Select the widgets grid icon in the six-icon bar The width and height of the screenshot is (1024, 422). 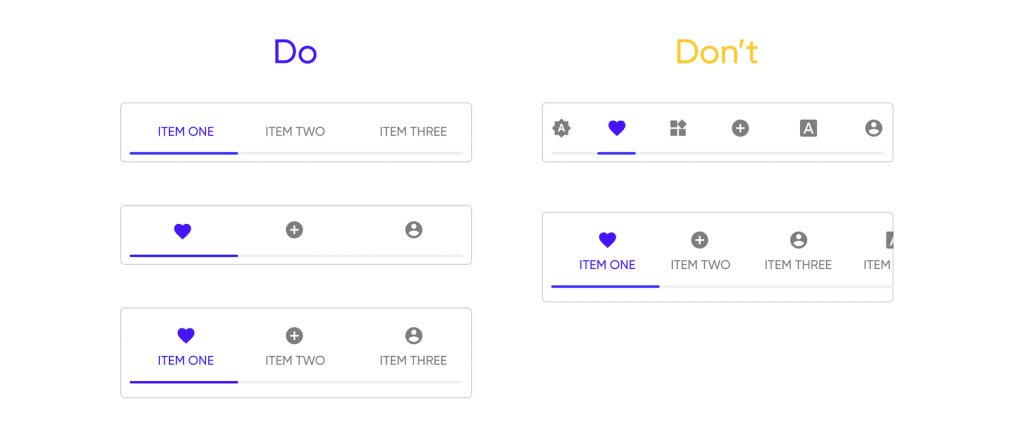(678, 128)
